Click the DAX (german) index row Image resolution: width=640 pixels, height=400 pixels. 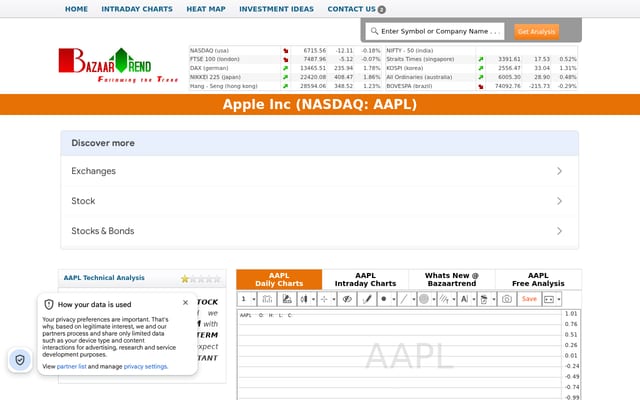tap(285, 68)
